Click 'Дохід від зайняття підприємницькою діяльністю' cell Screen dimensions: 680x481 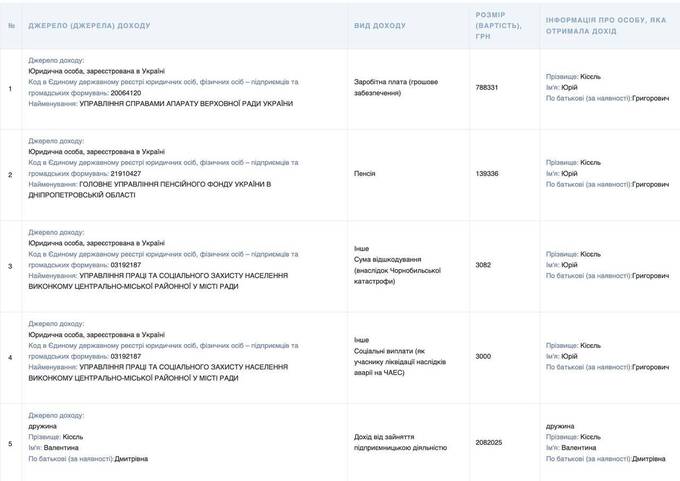(400, 442)
